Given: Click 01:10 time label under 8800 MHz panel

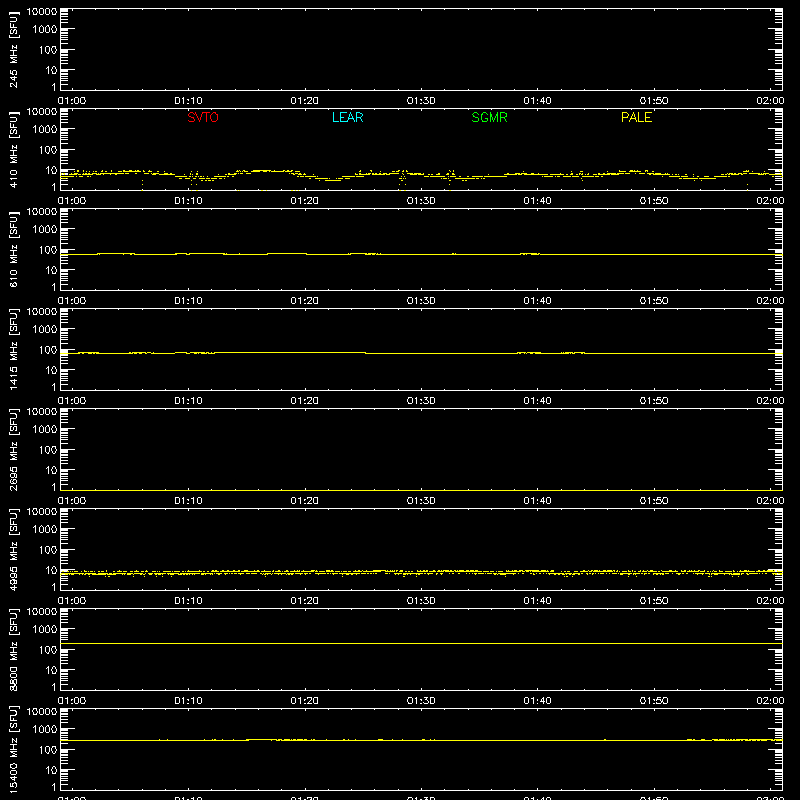Looking at the screenshot, I should tap(188, 701).
